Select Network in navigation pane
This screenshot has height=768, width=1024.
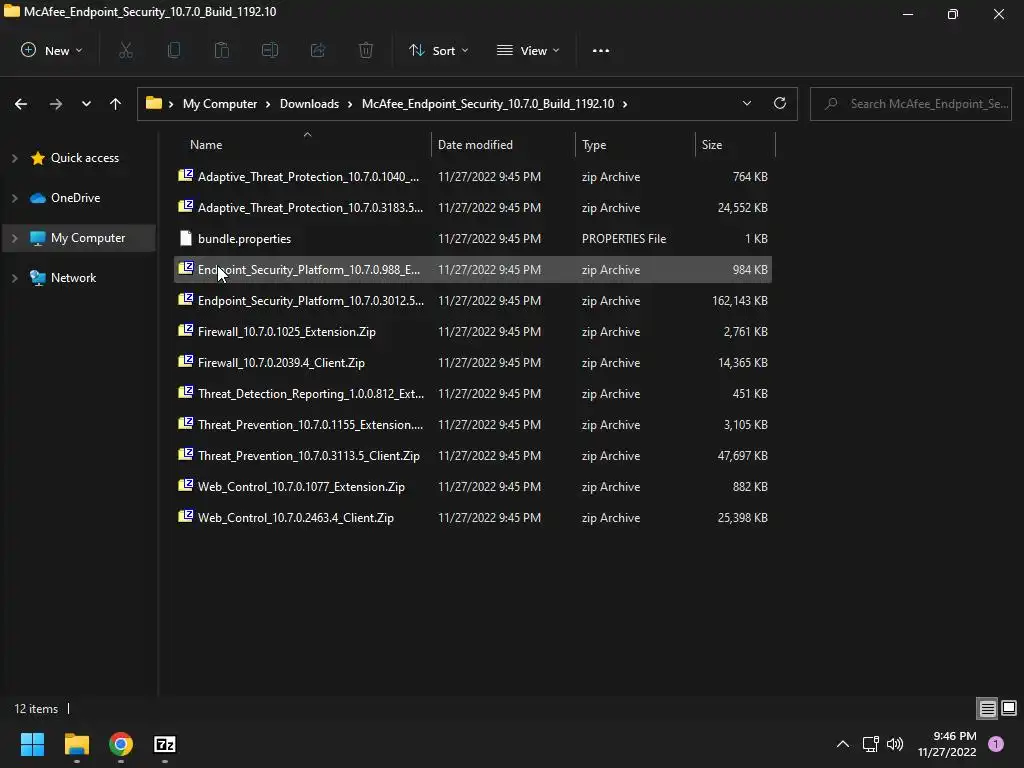tap(73, 278)
